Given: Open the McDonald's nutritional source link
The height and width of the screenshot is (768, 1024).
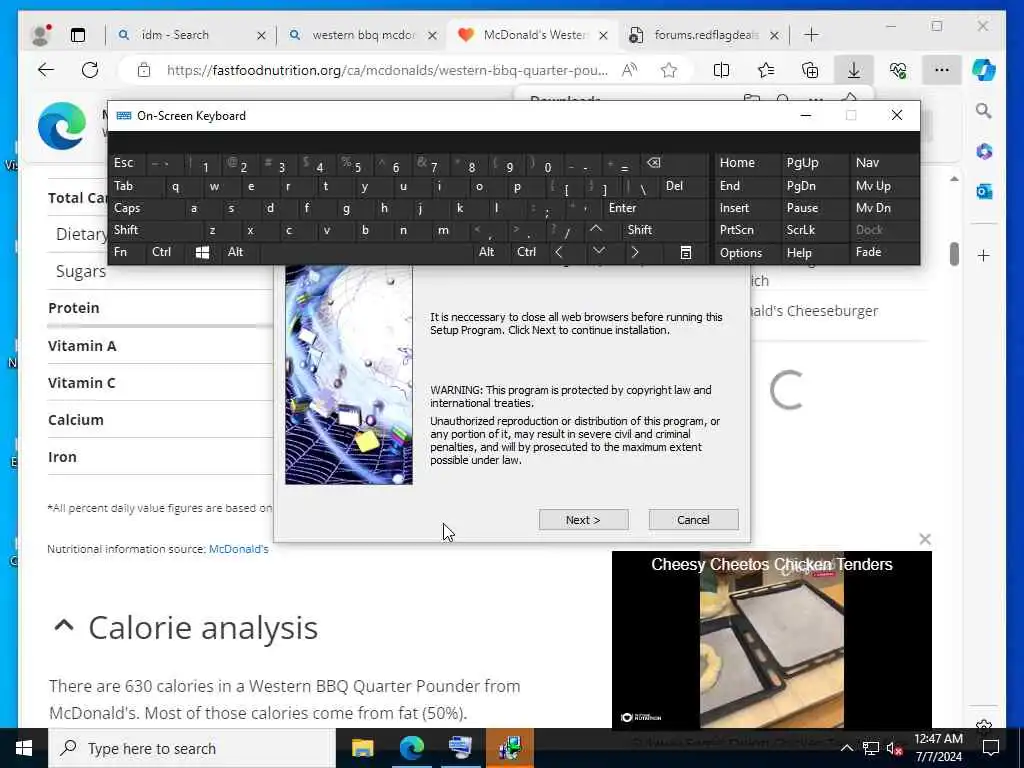Looking at the screenshot, I should [x=238, y=549].
